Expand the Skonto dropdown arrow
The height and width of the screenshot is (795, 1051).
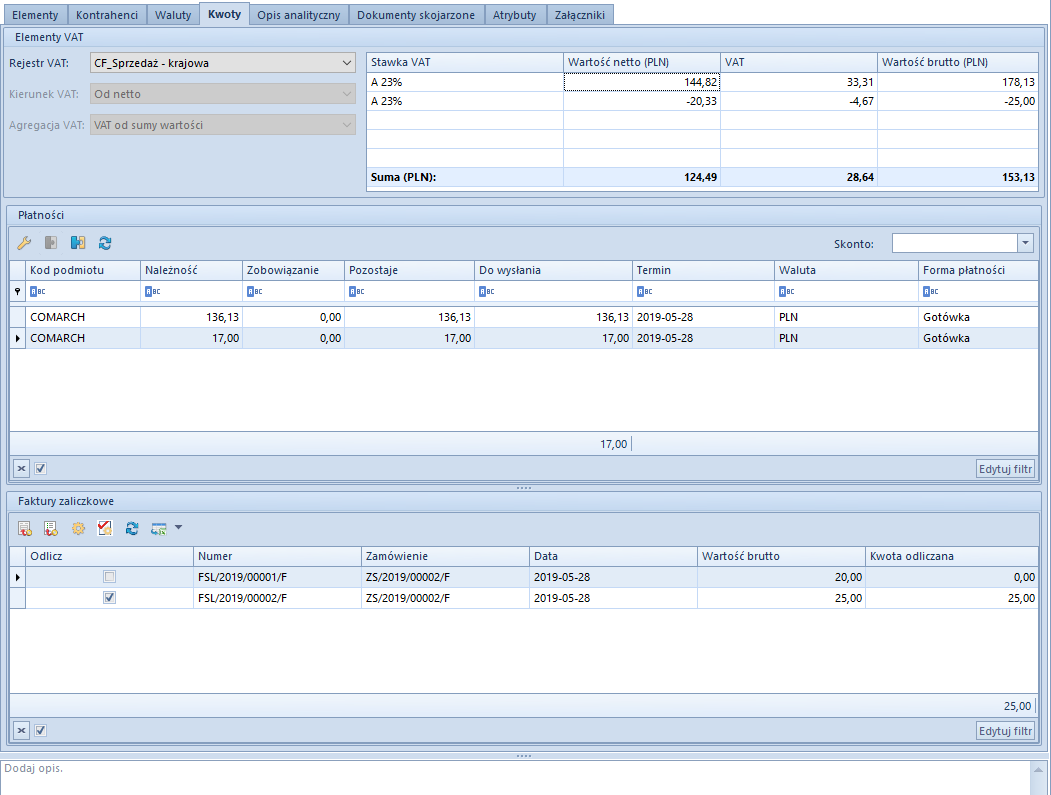[x=1025, y=243]
